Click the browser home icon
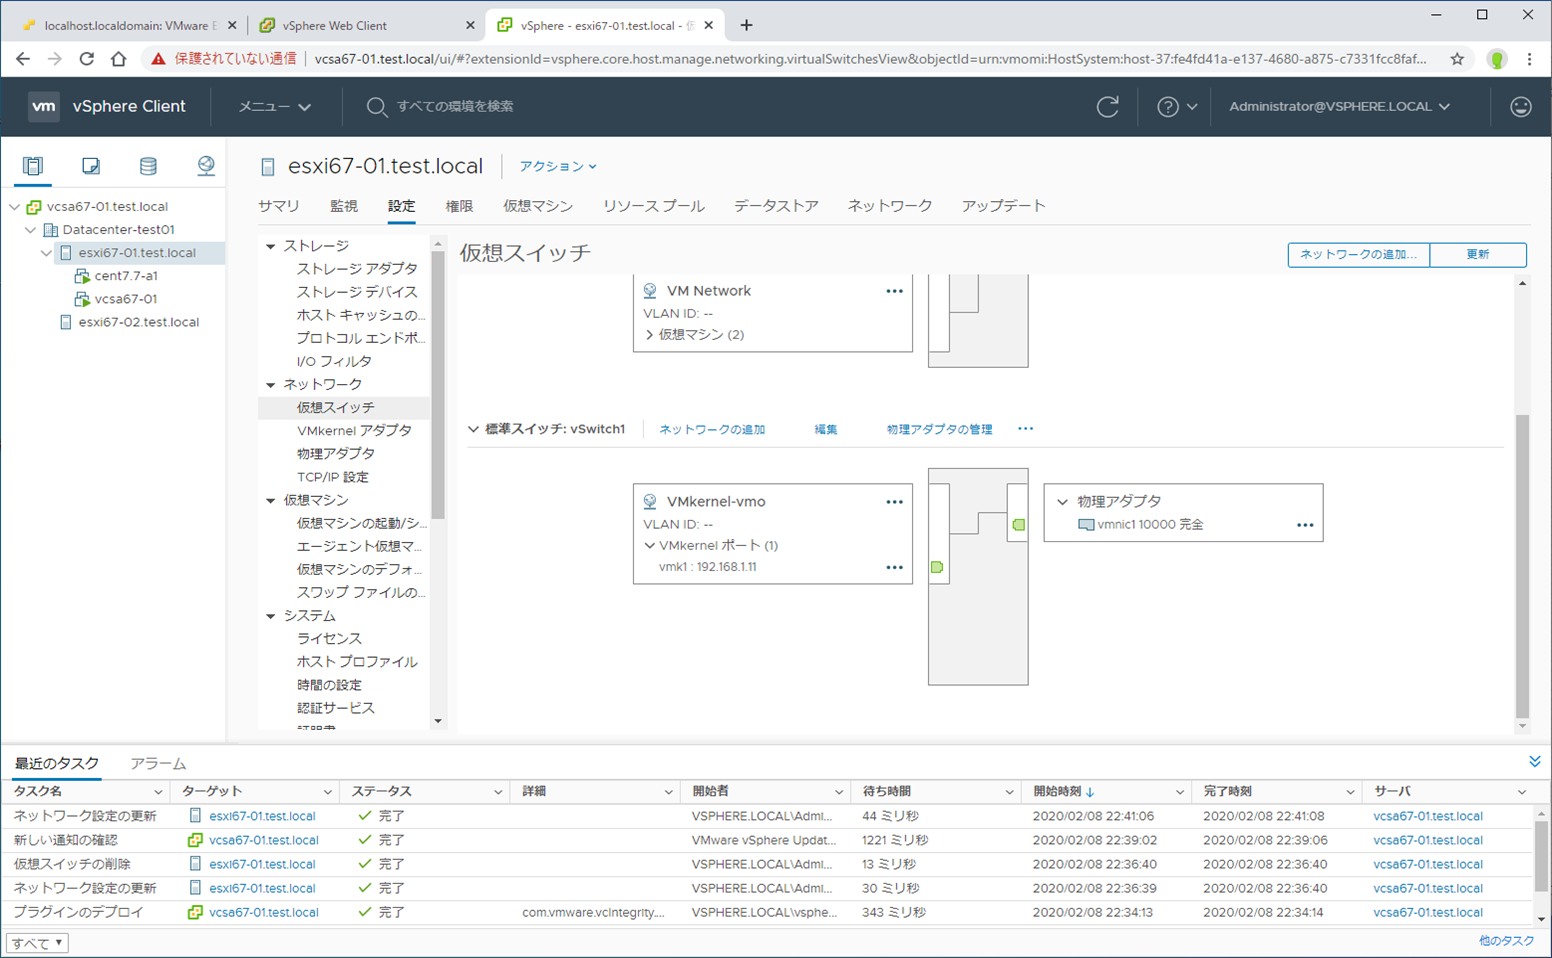The width and height of the screenshot is (1552, 958). 119,59
